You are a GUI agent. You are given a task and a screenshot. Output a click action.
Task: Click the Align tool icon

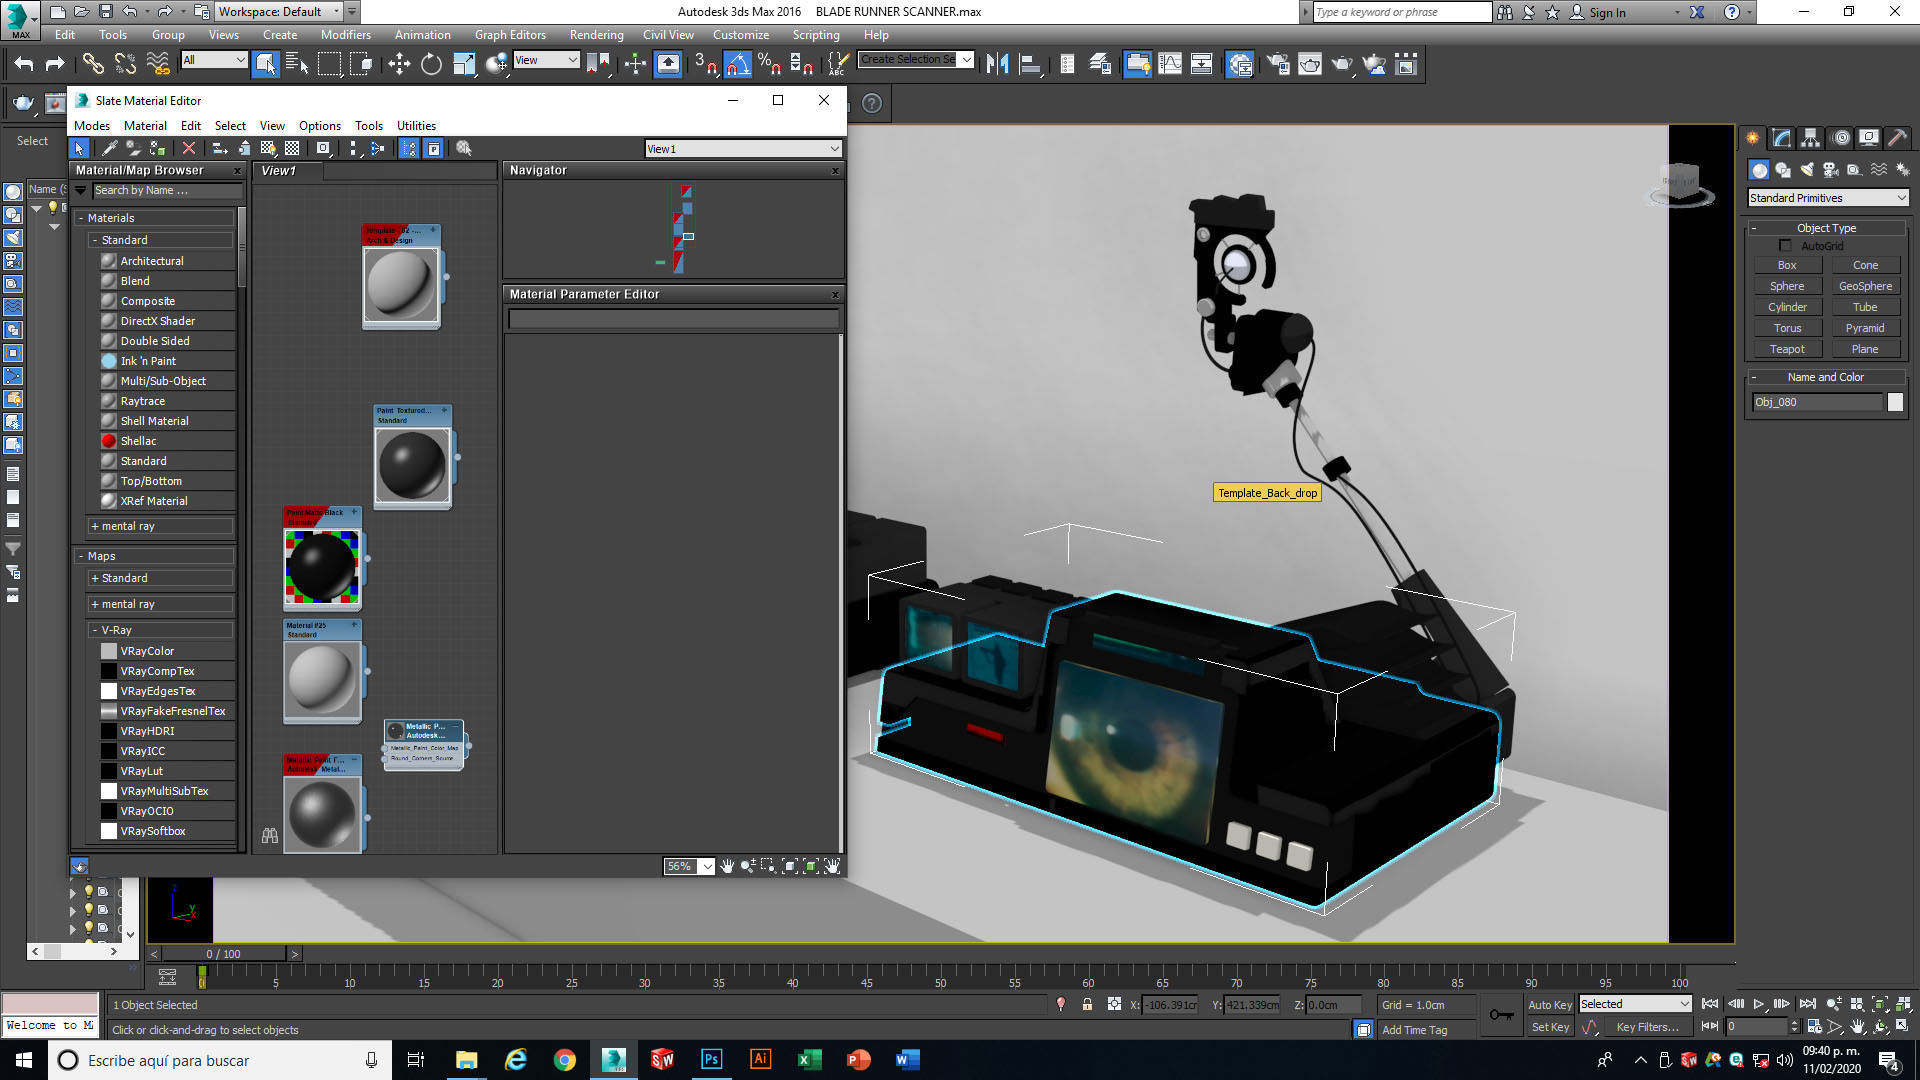(1029, 64)
